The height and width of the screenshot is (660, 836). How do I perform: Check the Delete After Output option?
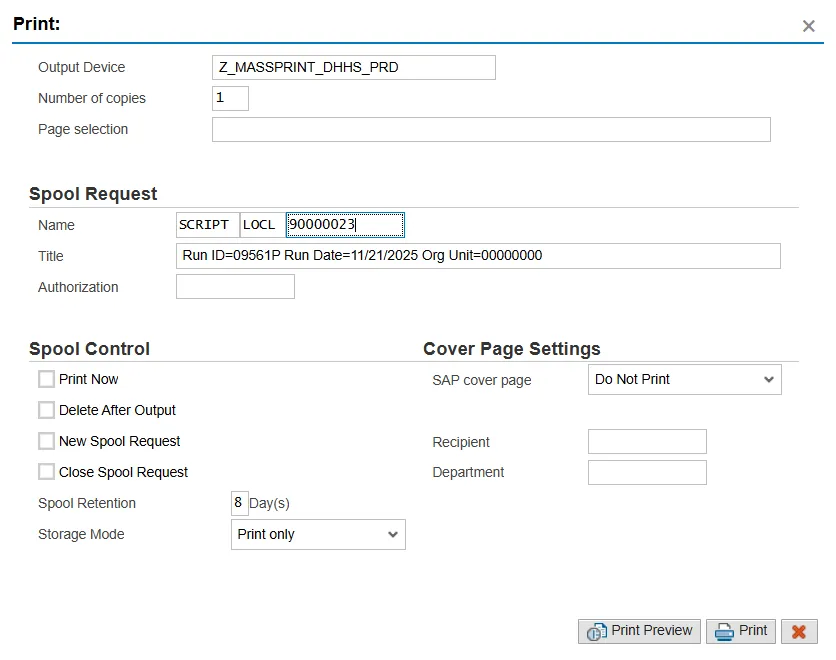click(46, 410)
